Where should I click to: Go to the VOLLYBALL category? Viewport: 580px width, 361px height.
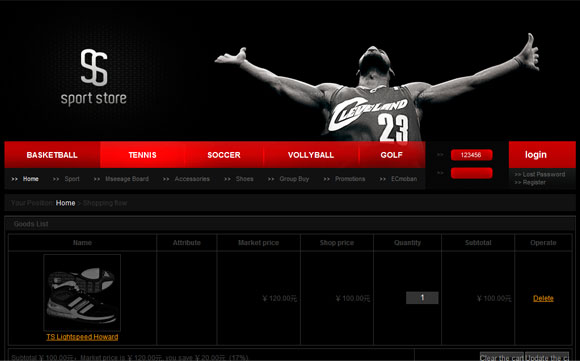[311, 155]
